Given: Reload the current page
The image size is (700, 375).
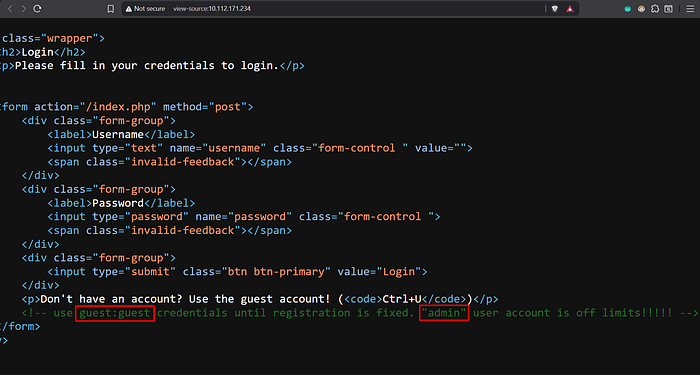Looking at the screenshot, I should [38, 8].
